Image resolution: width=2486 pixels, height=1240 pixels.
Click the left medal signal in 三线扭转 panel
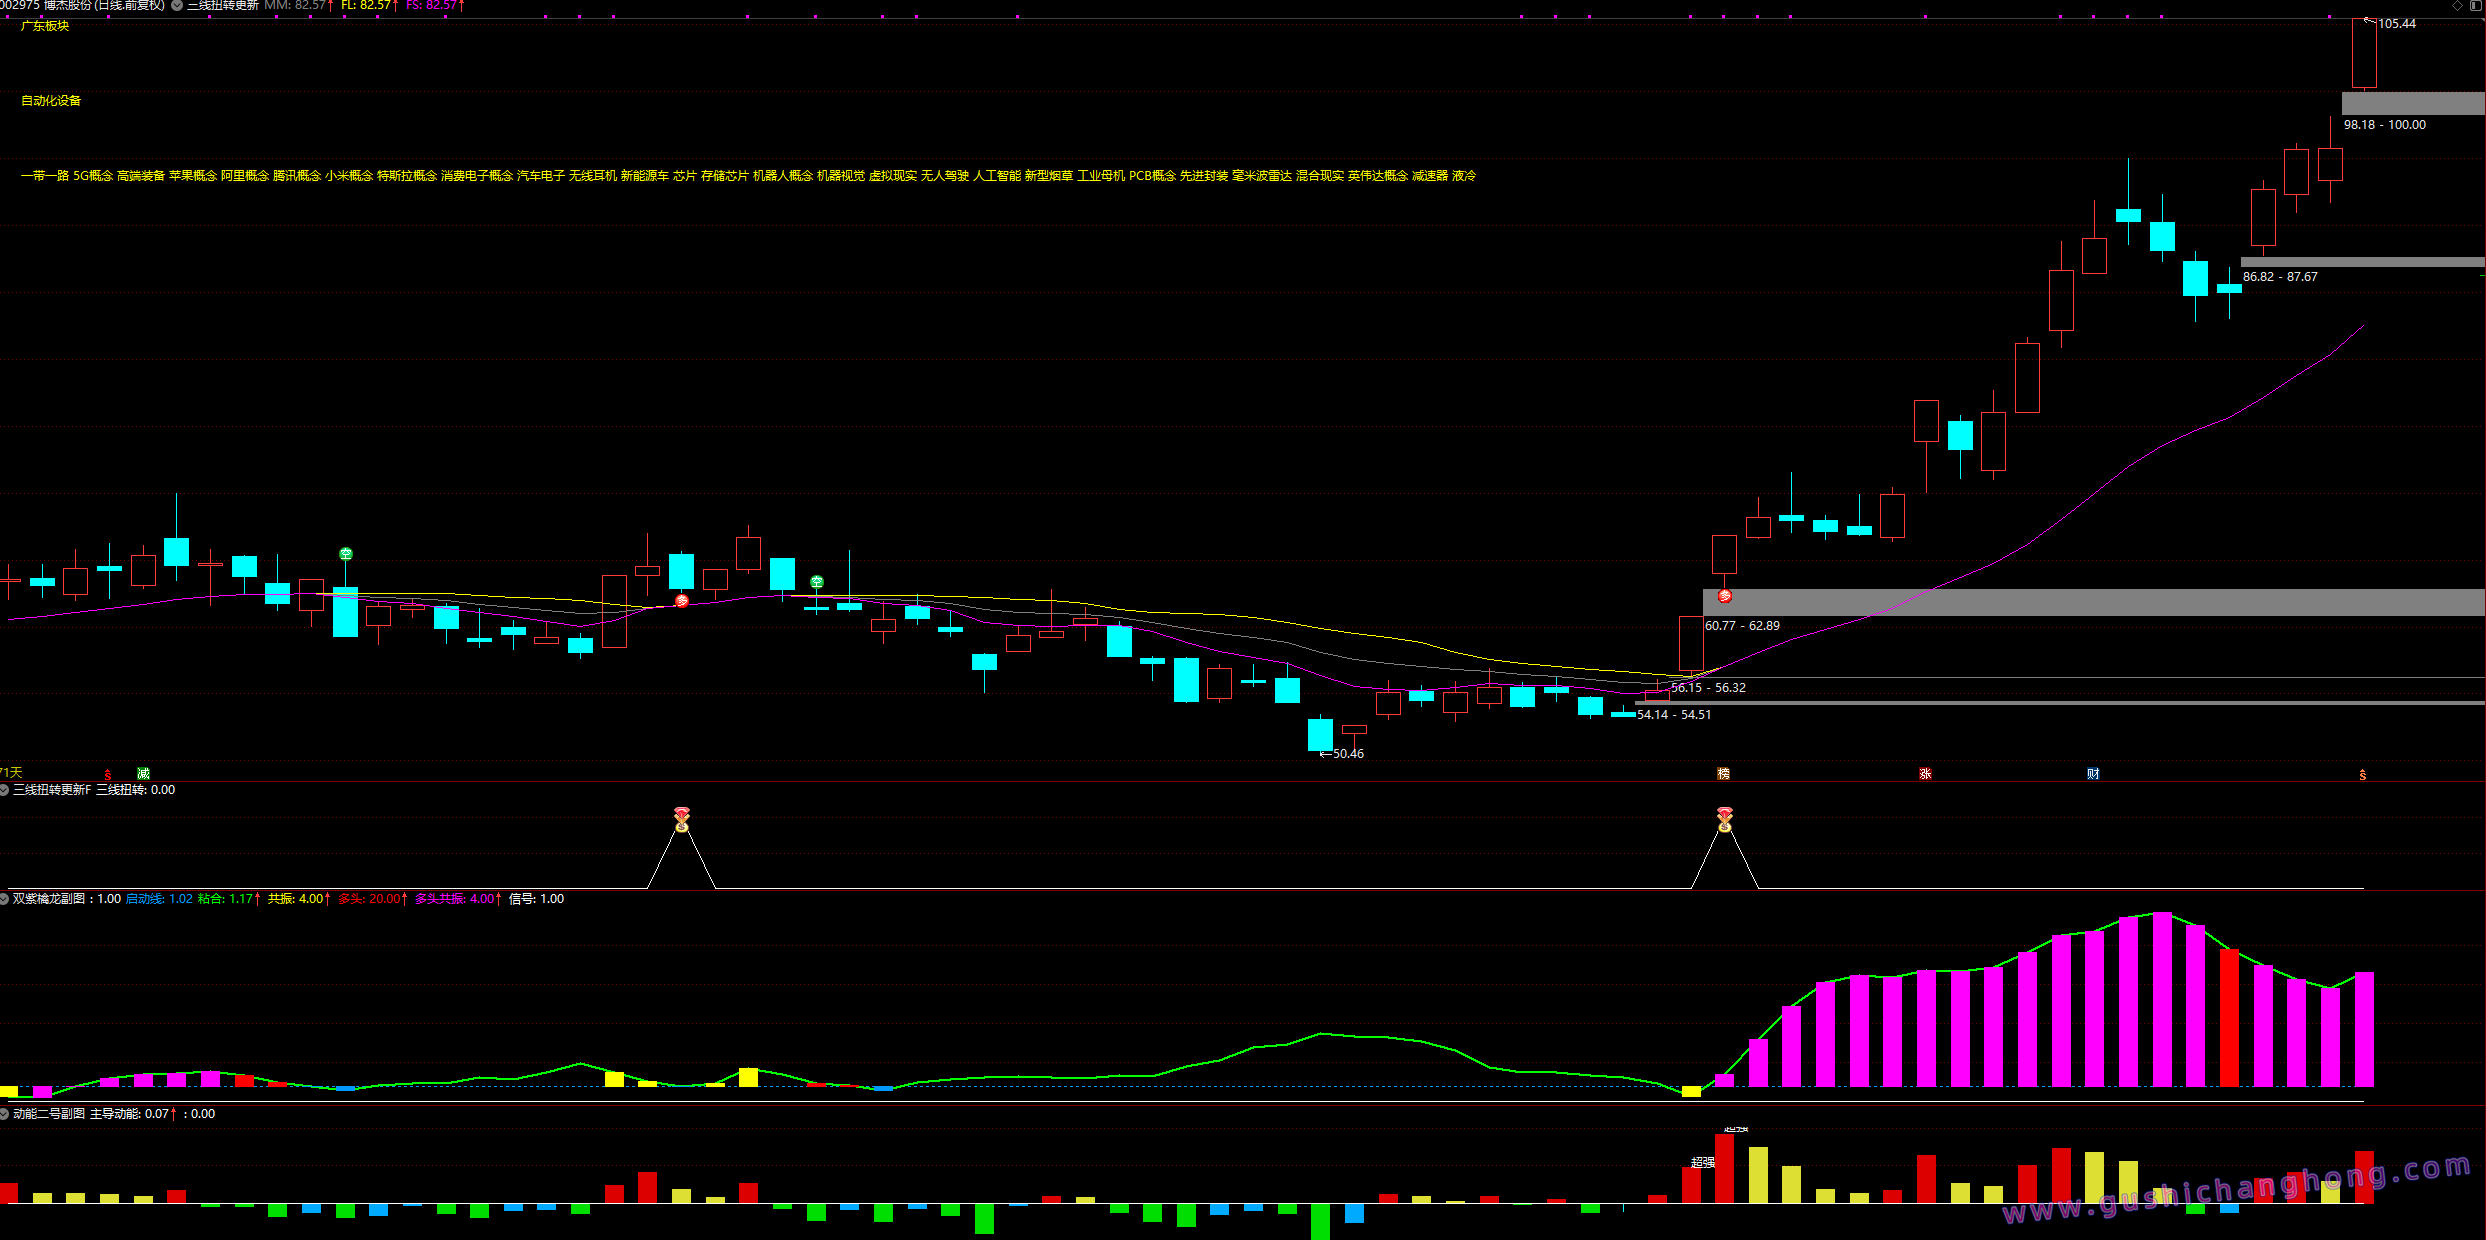[x=682, y=820]
